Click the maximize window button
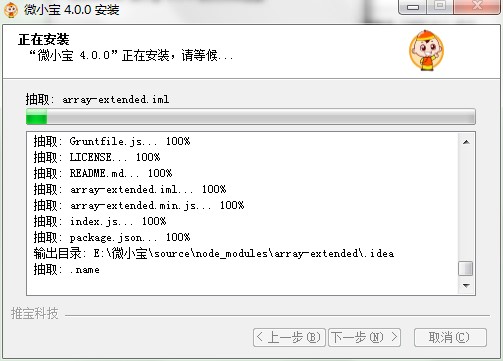The image size is (503, 361). pyautogui.click(x=440, y=6)
